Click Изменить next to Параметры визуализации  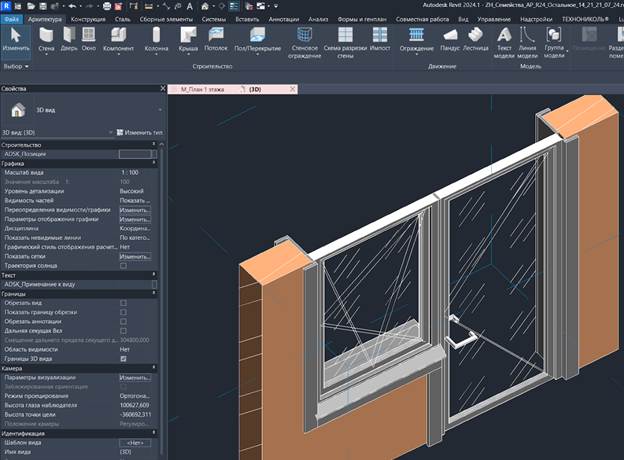(135, 378)
